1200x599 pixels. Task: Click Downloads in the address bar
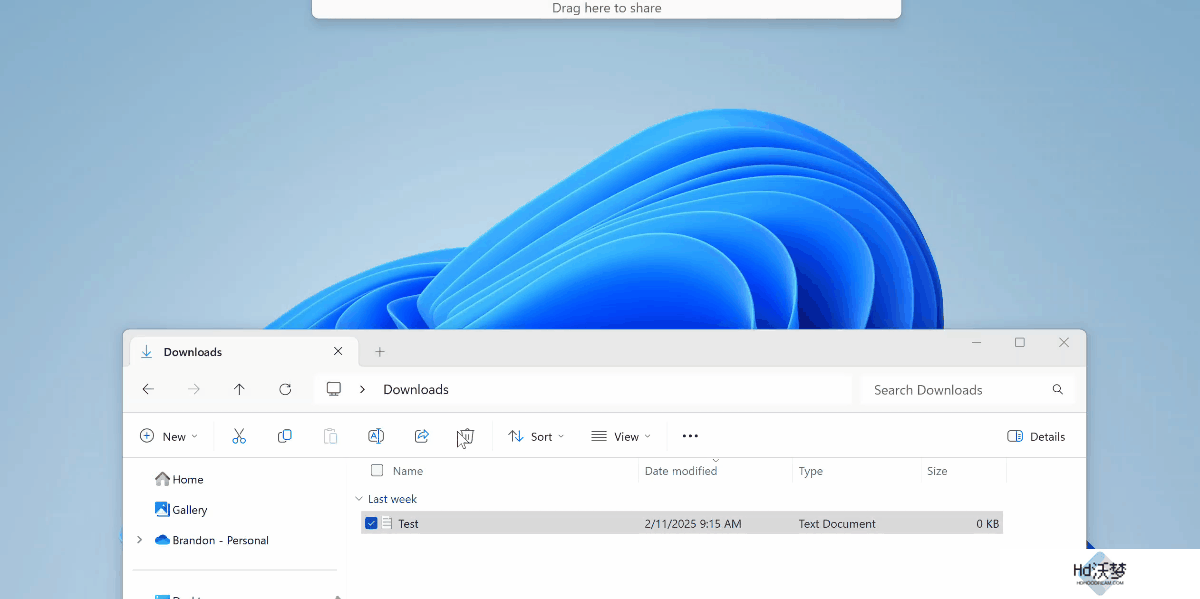tap(416, 389)
